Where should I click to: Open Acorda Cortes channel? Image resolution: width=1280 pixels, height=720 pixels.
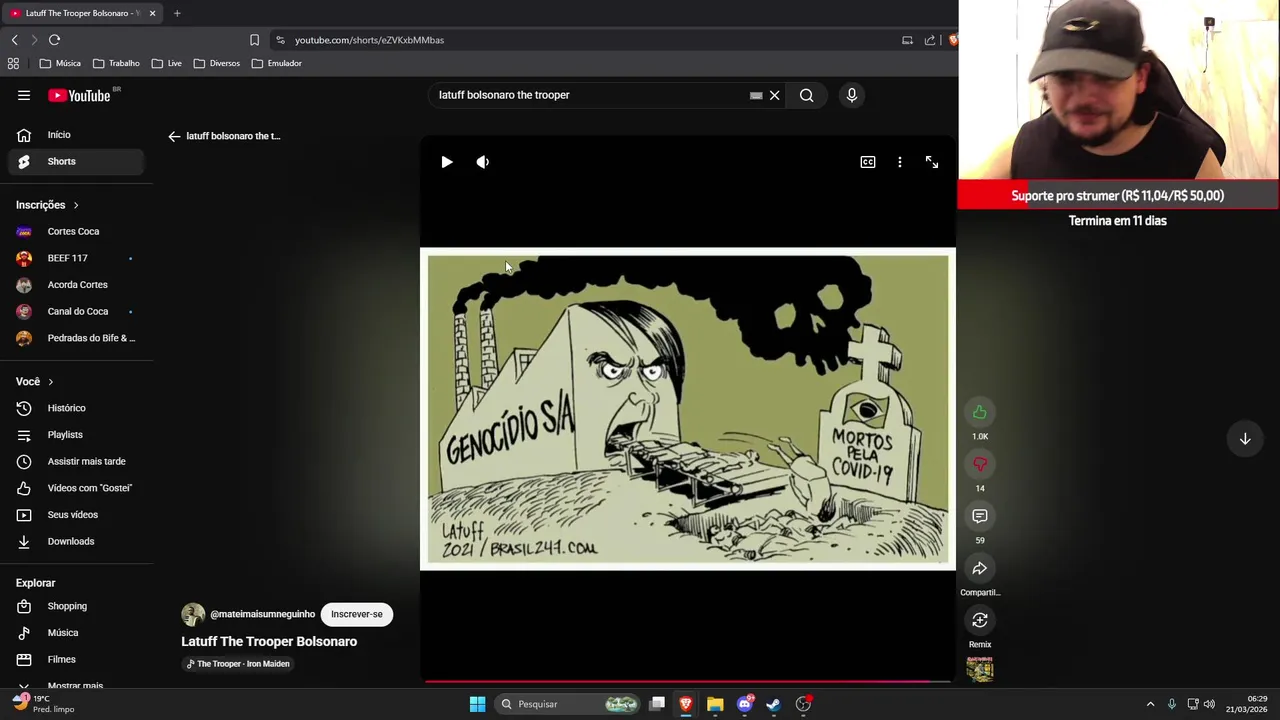[x=75, y=285]
